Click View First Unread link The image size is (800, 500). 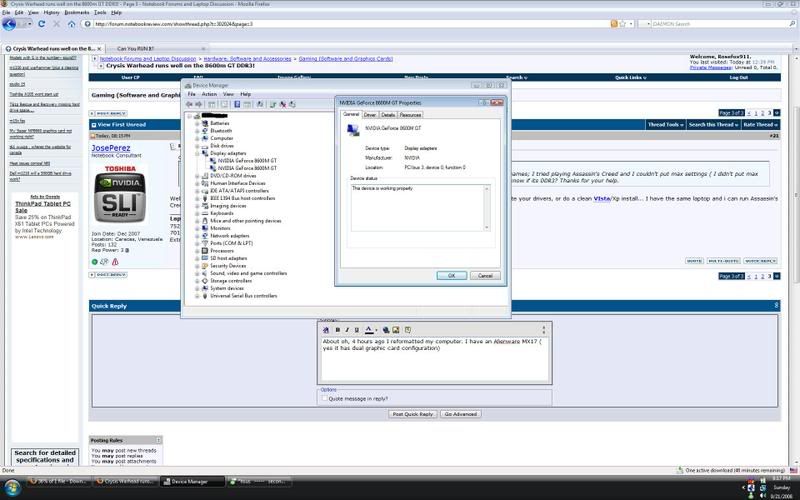point(121,124)
